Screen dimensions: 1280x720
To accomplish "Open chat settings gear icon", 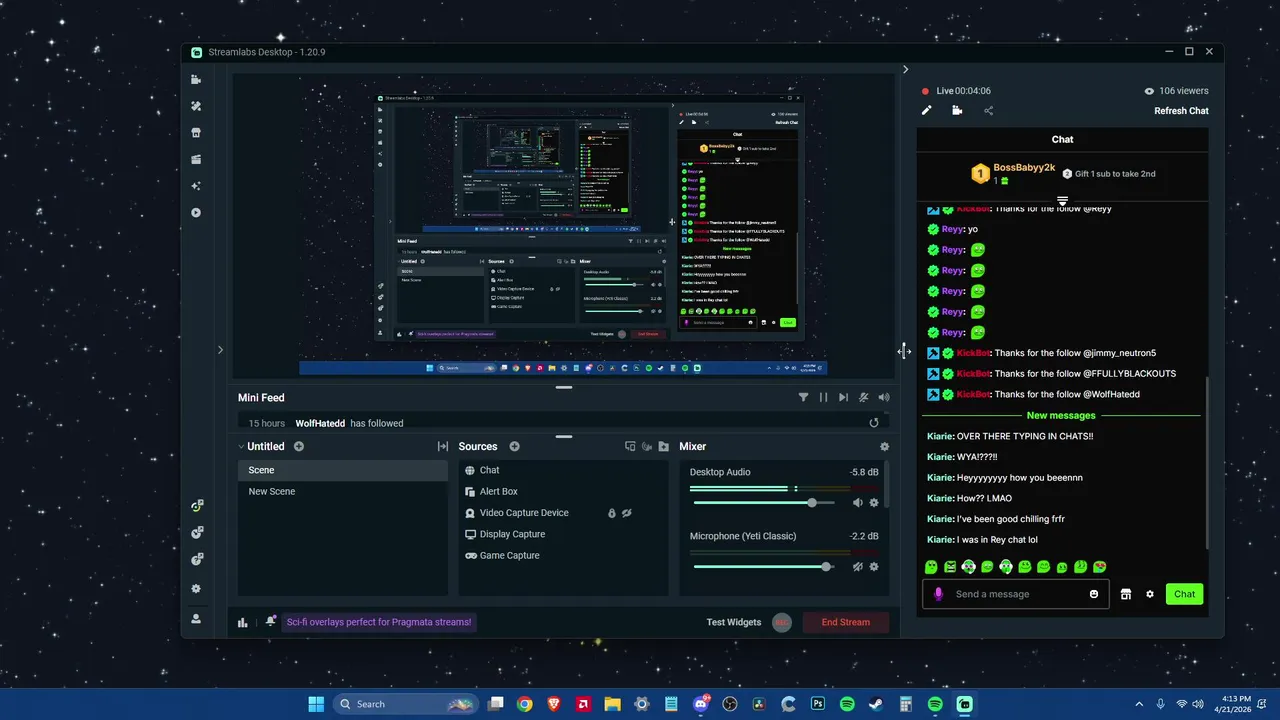I will click(1150, 594).
